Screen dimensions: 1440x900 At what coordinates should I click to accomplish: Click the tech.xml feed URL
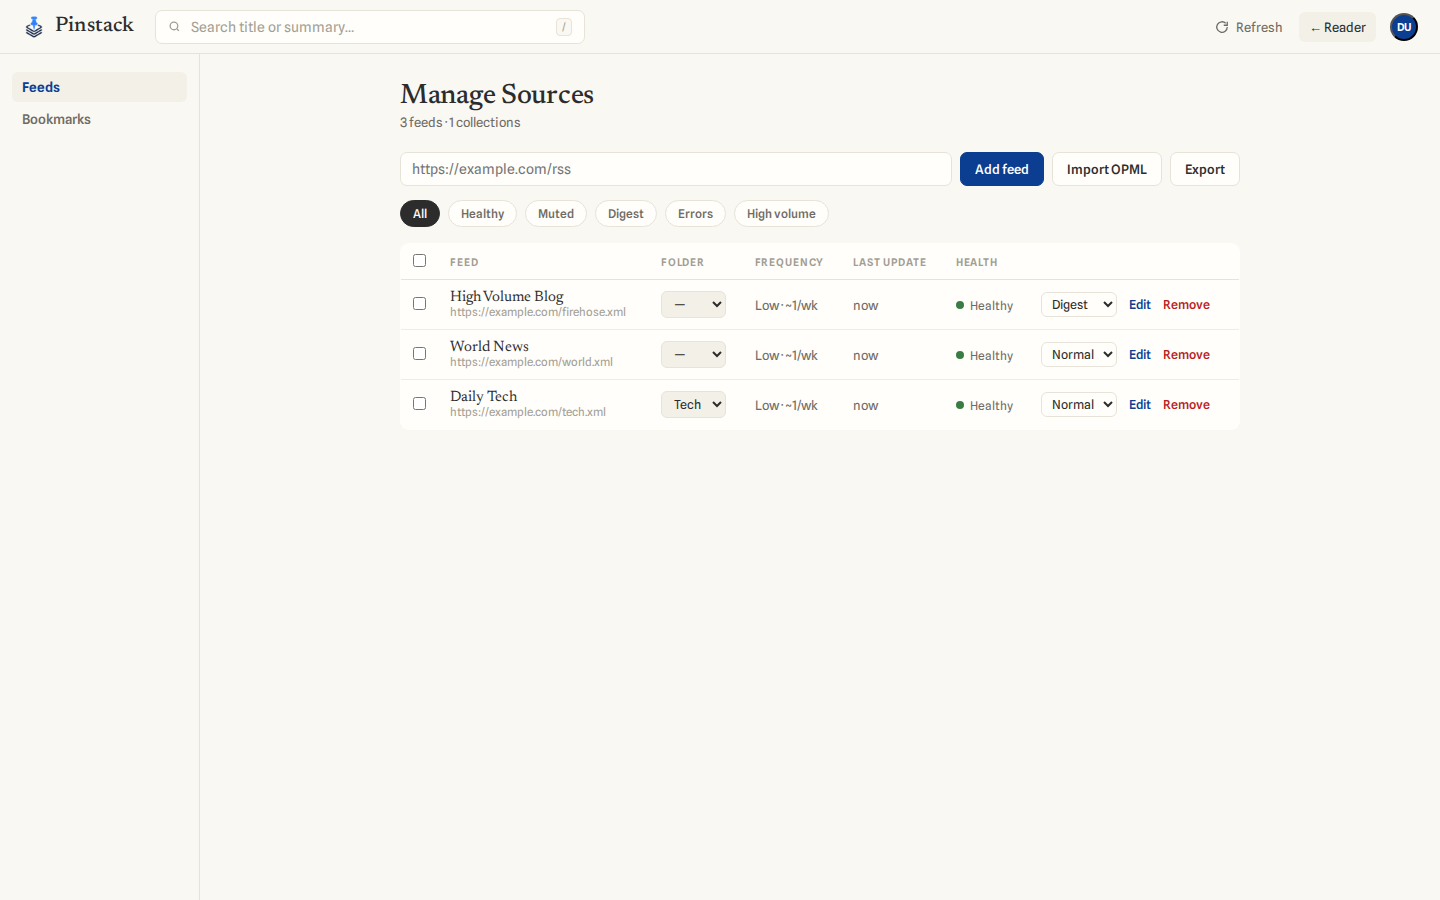(528, 412)
